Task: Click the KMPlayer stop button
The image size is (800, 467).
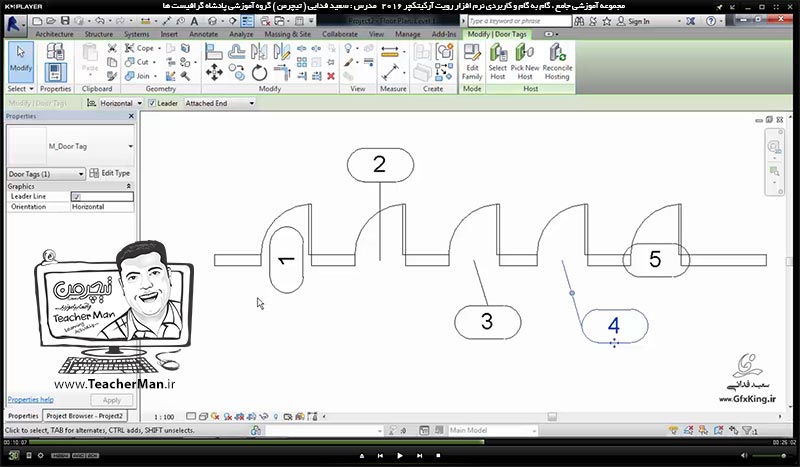Action: click(x=438, y=455)
